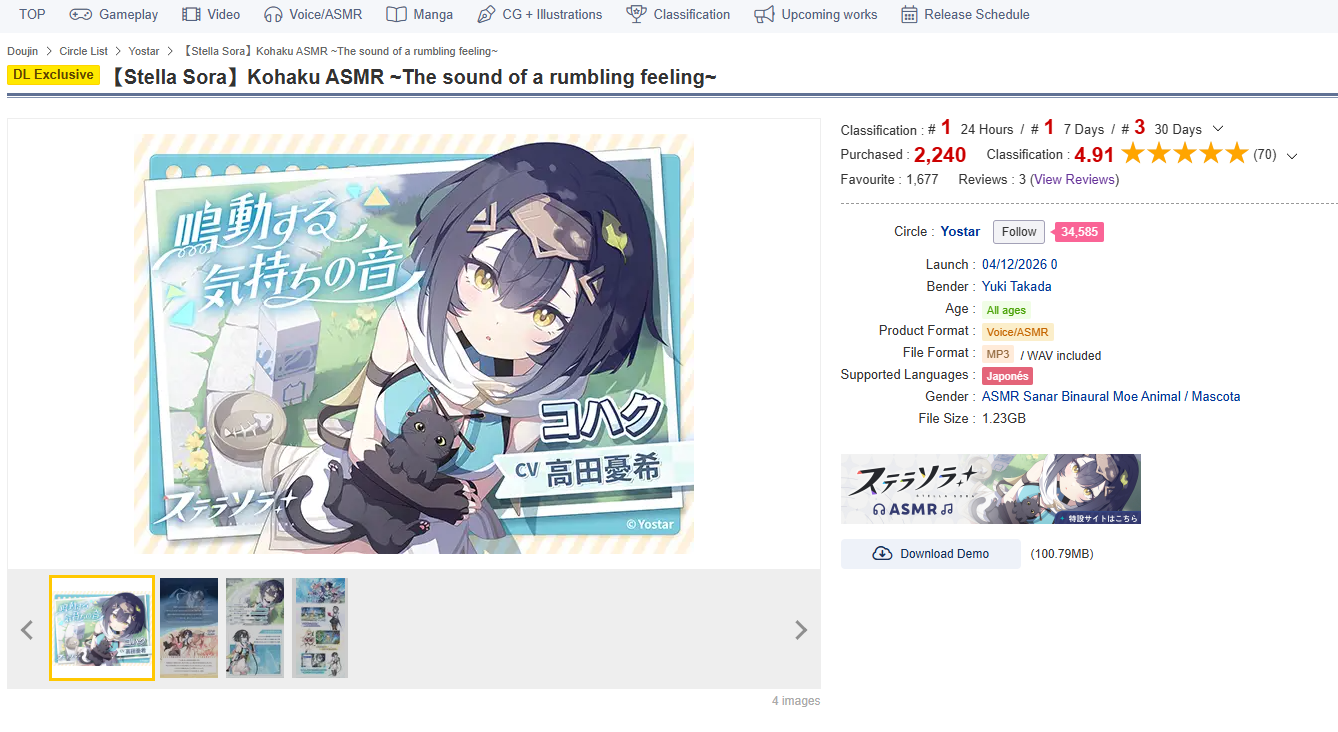Select the CG + Illustrations pen icon
Screen dimensions: 1338x732
486,14
